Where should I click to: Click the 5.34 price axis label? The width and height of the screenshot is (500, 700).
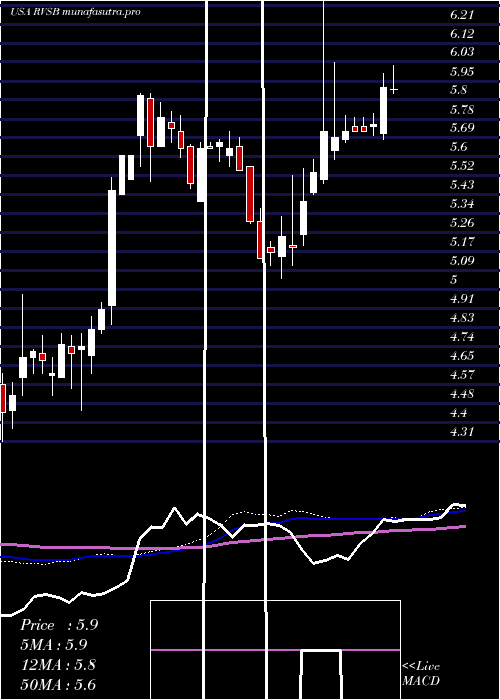pyautogui.click(x=462, y=204)
